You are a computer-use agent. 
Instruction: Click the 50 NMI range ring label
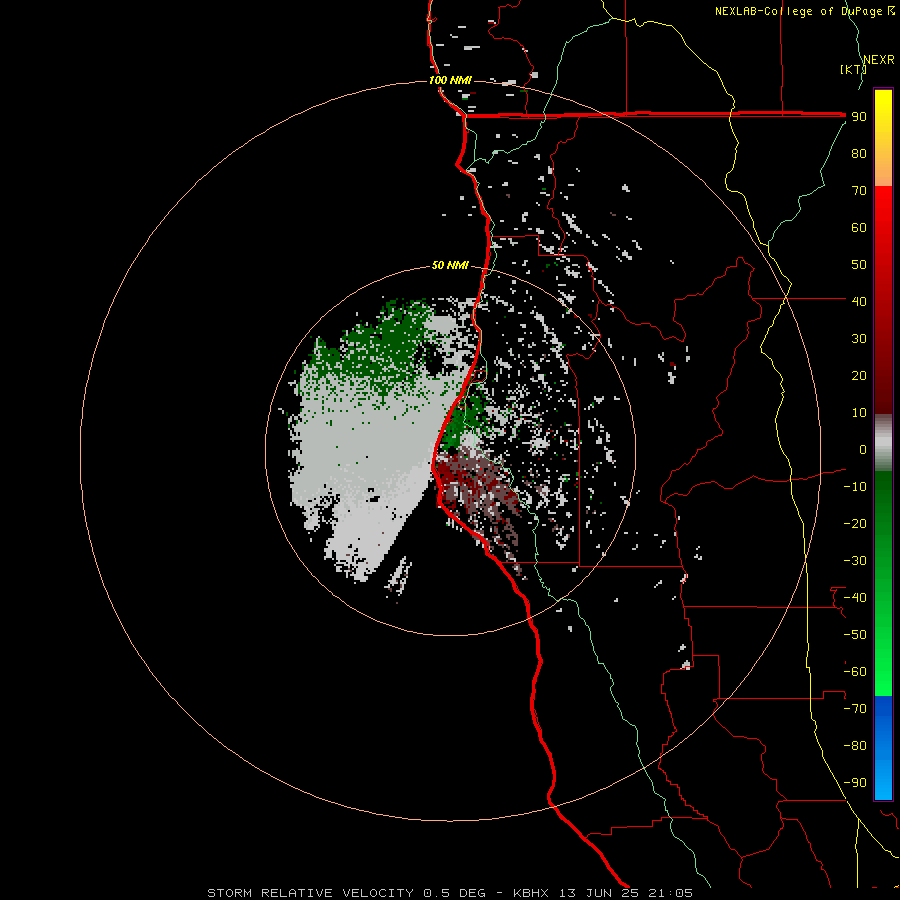coord(450,265)
